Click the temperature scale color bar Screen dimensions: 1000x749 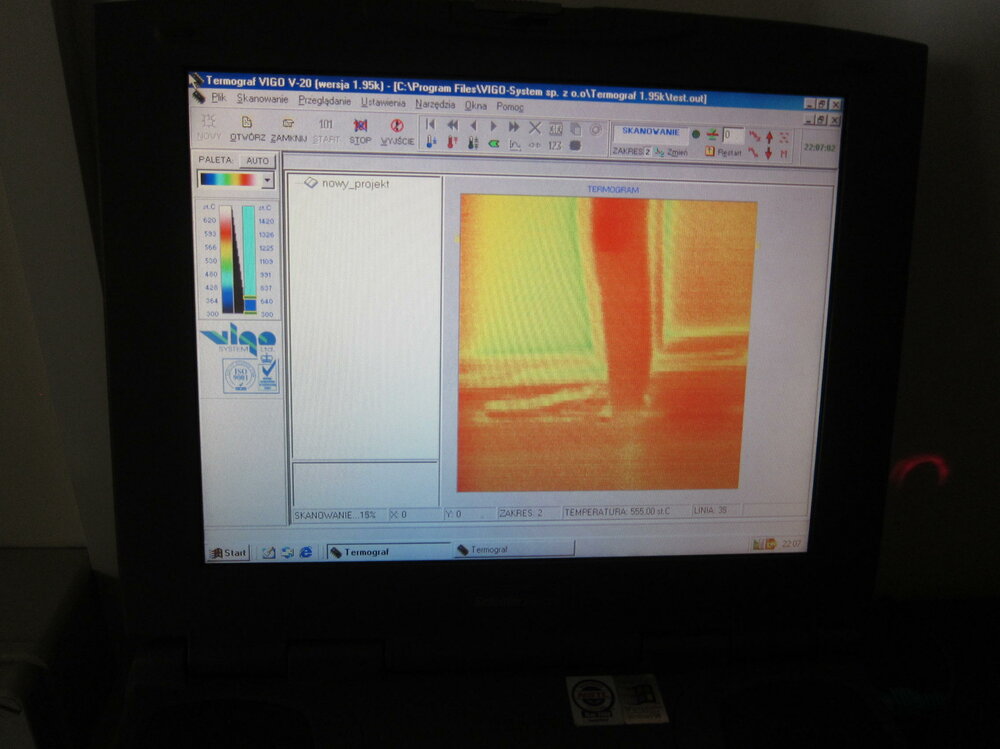point(226,258)
